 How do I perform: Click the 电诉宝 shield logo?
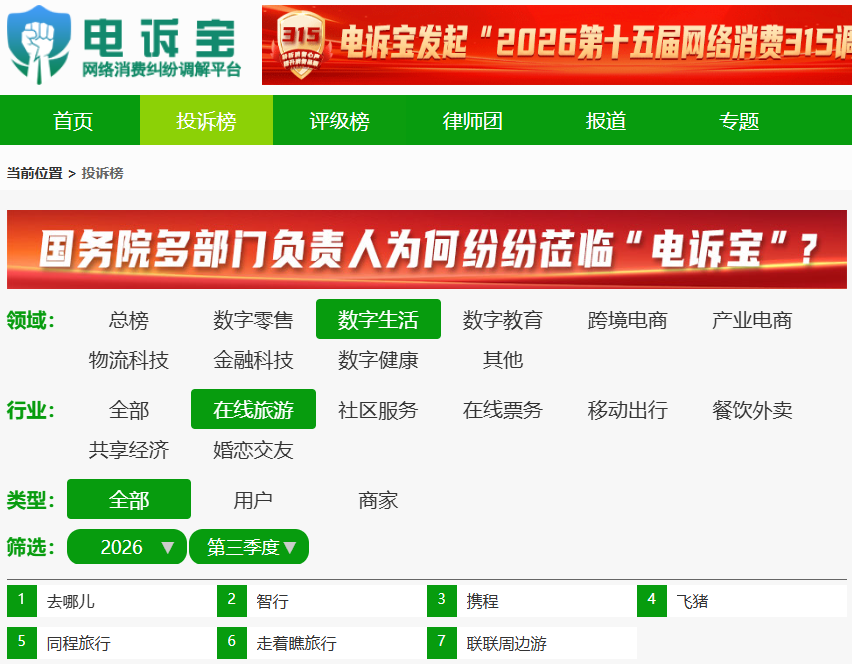click(x=39, y=45)
